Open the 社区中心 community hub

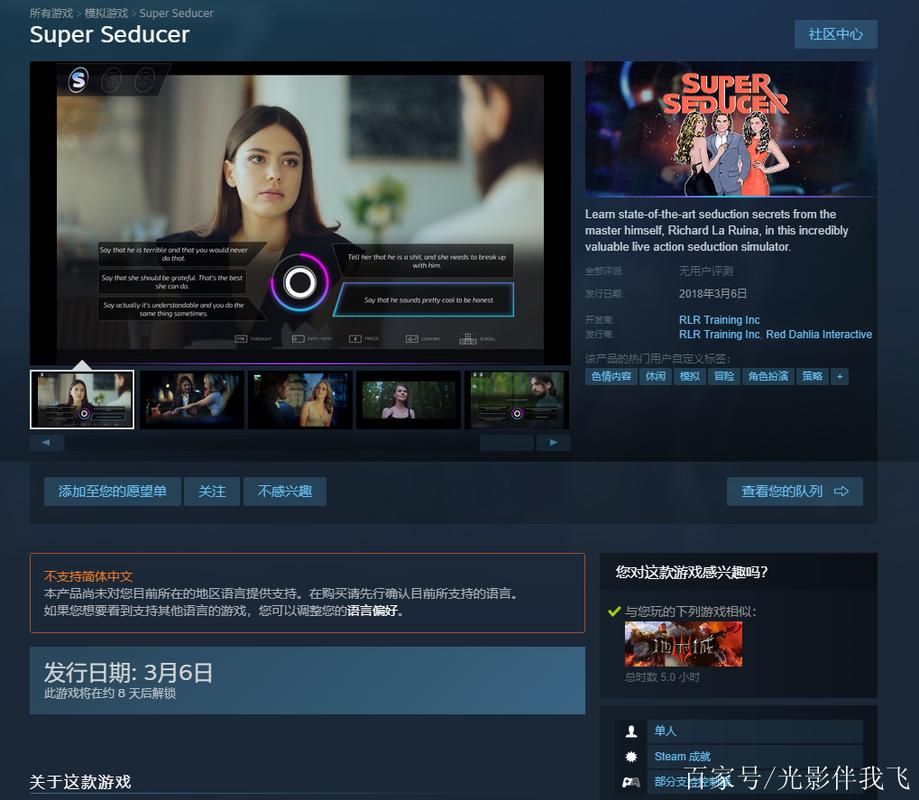tap(835, 34)
